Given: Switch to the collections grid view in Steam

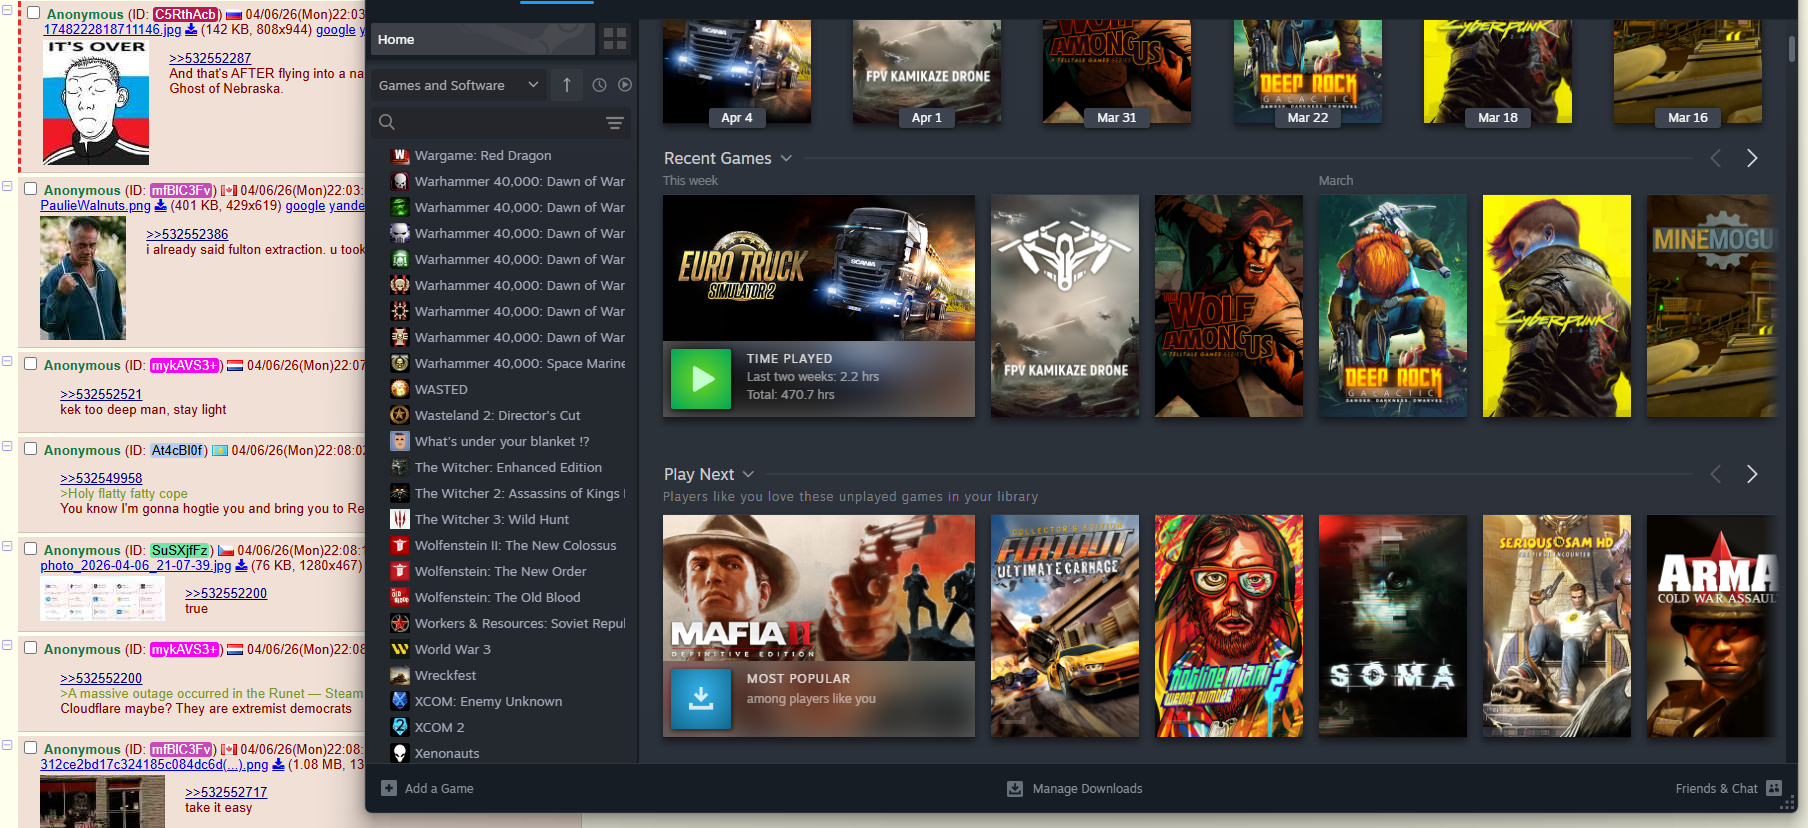Looking at the screenshot, I should coord(615,39).
